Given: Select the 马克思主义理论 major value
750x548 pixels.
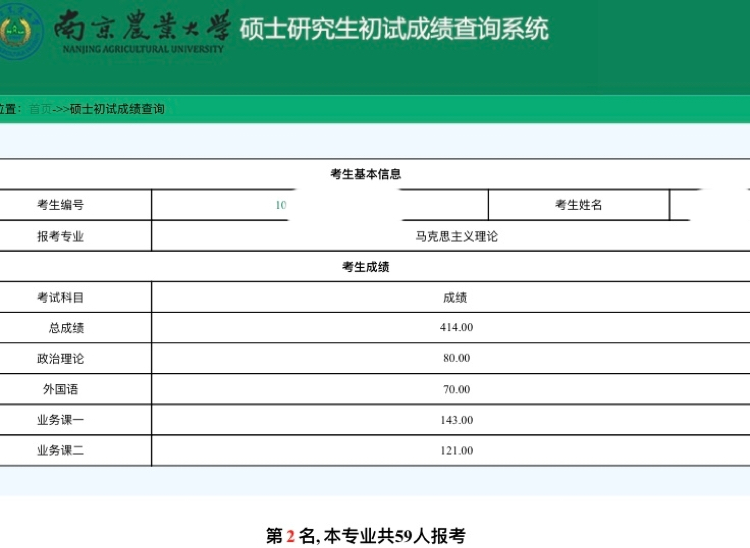Looking at the screenshot, I should point(456,236).
